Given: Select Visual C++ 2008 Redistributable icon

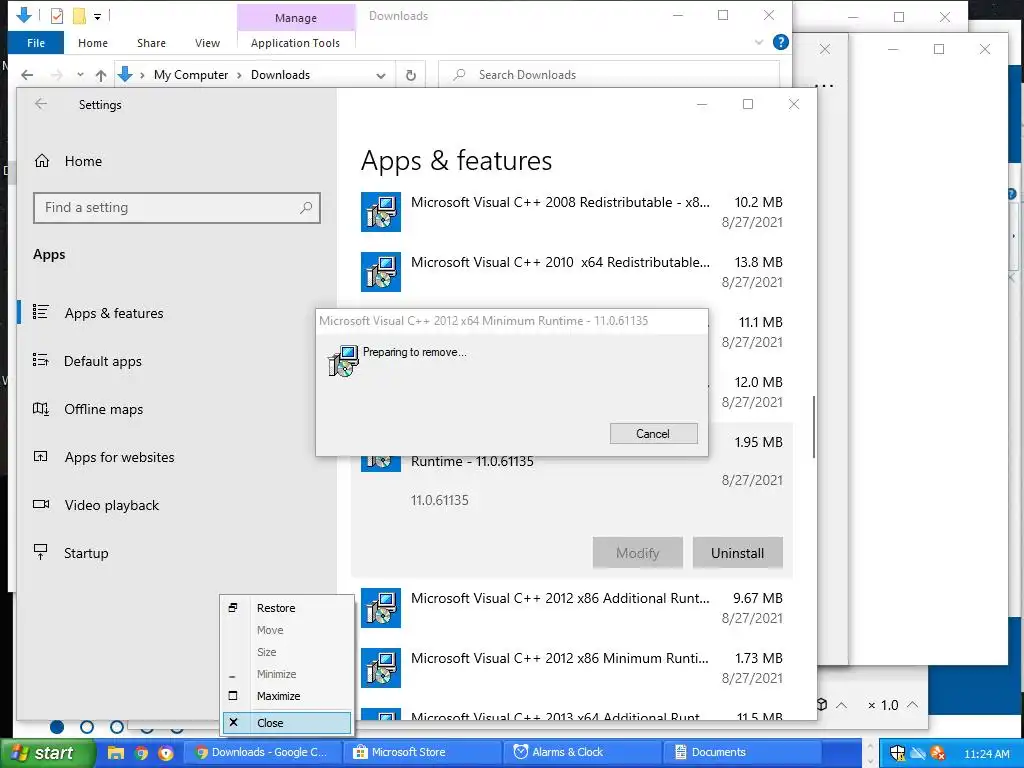Looking at the screenshot, I should (x=381, y=212).
